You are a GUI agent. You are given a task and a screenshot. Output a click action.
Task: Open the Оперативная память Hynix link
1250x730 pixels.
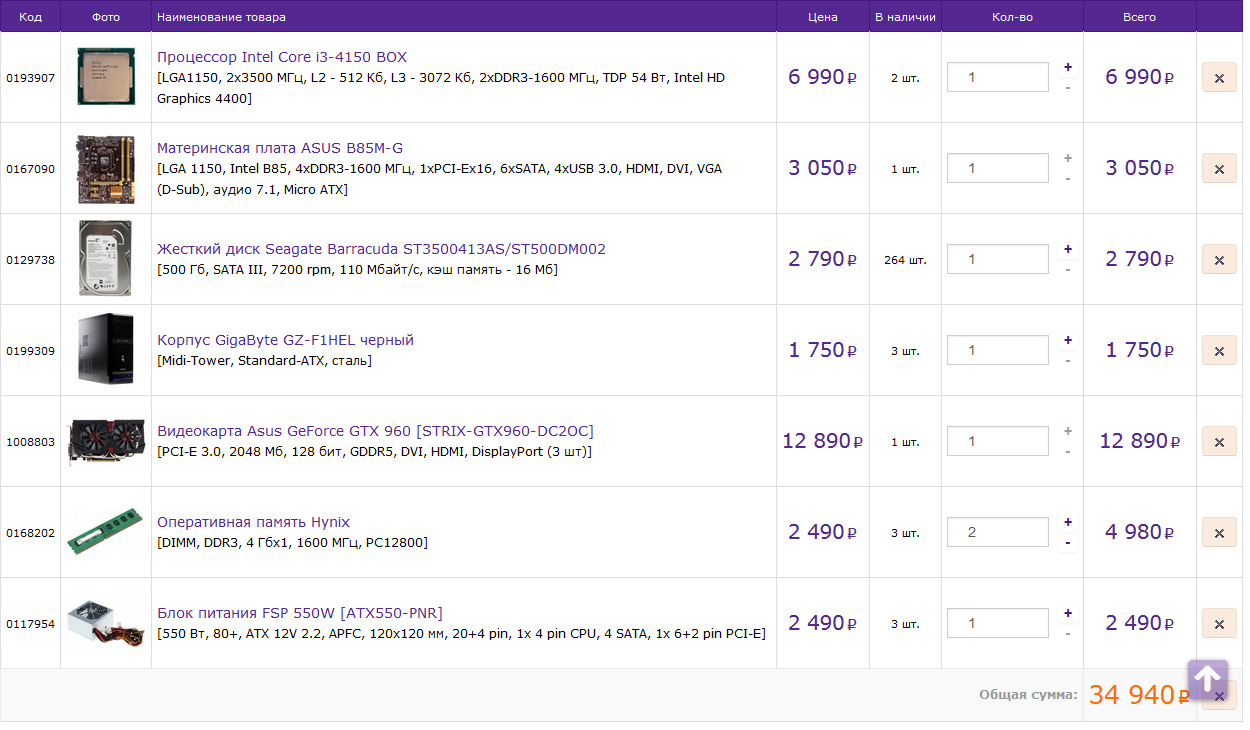pyautogui.click(x=253, y=522)
